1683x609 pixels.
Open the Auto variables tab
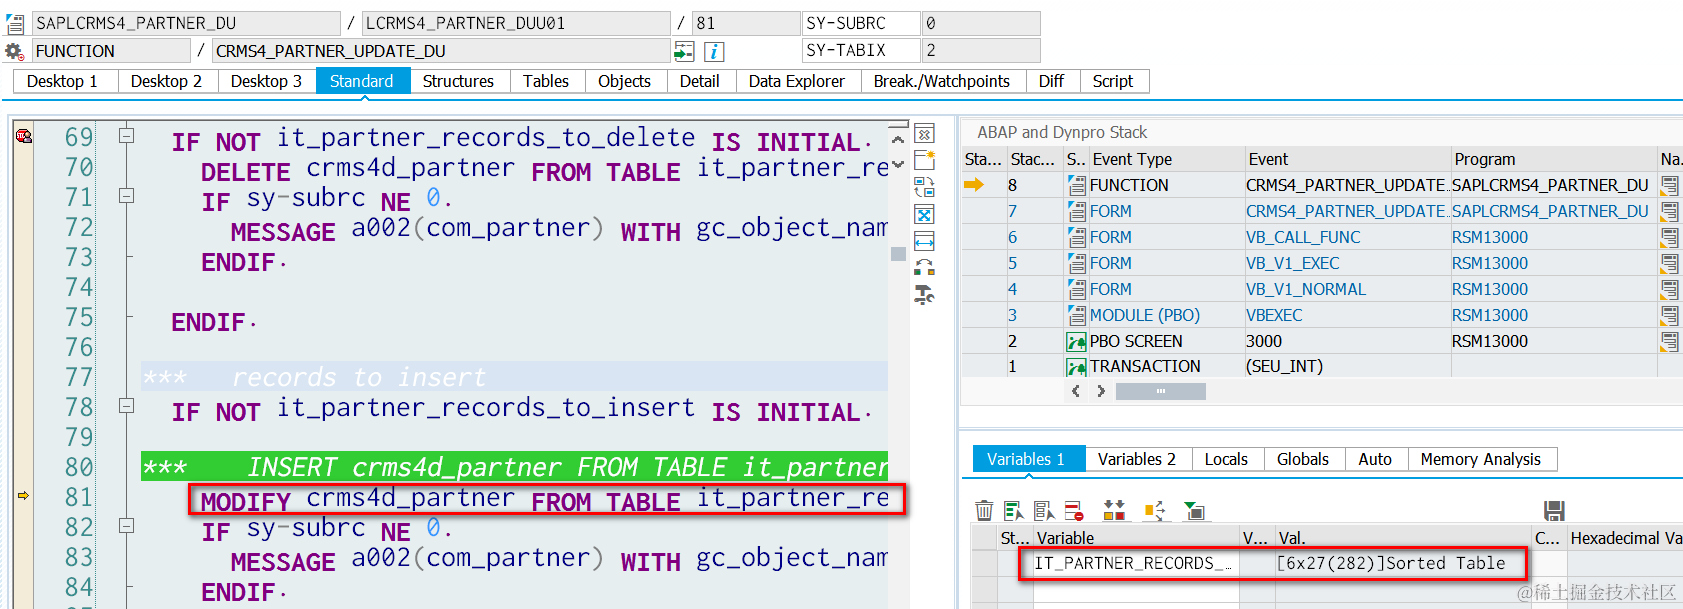(x=1375, y=459)
